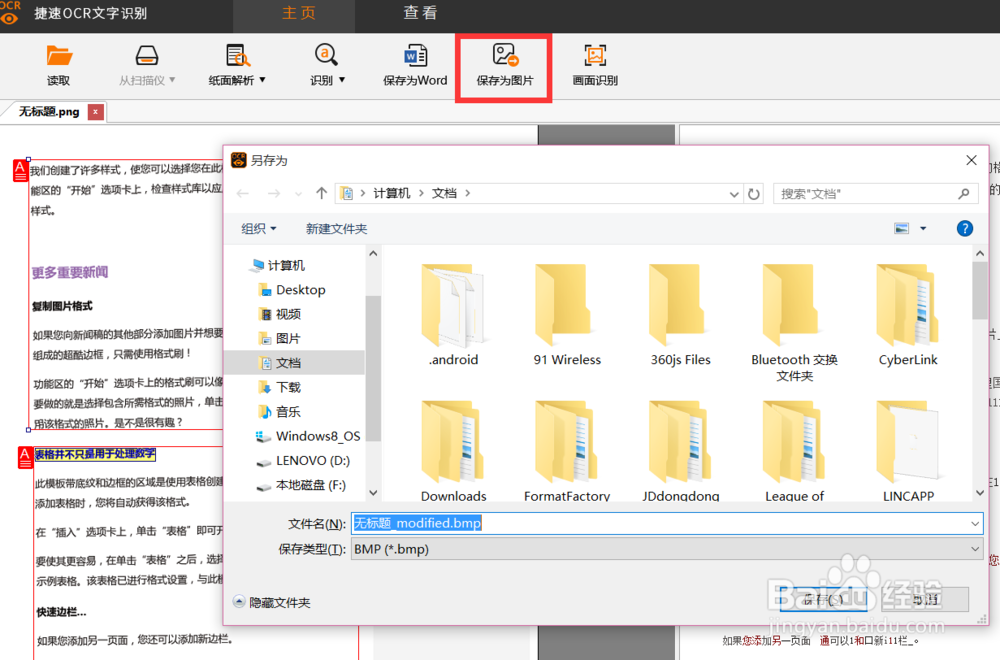Click the 文件名 input field
Screen dimensions: 1000x660
point(667,524)
